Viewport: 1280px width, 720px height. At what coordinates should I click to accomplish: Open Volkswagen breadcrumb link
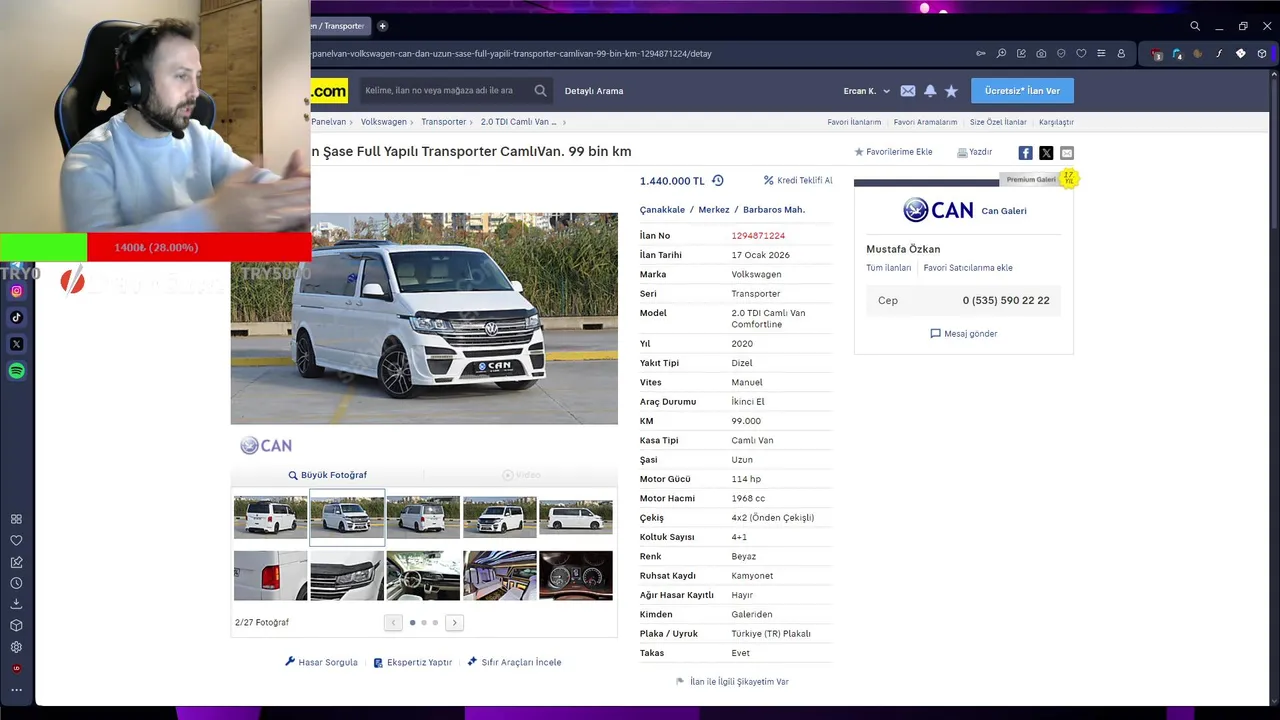[x=384, y=122]
